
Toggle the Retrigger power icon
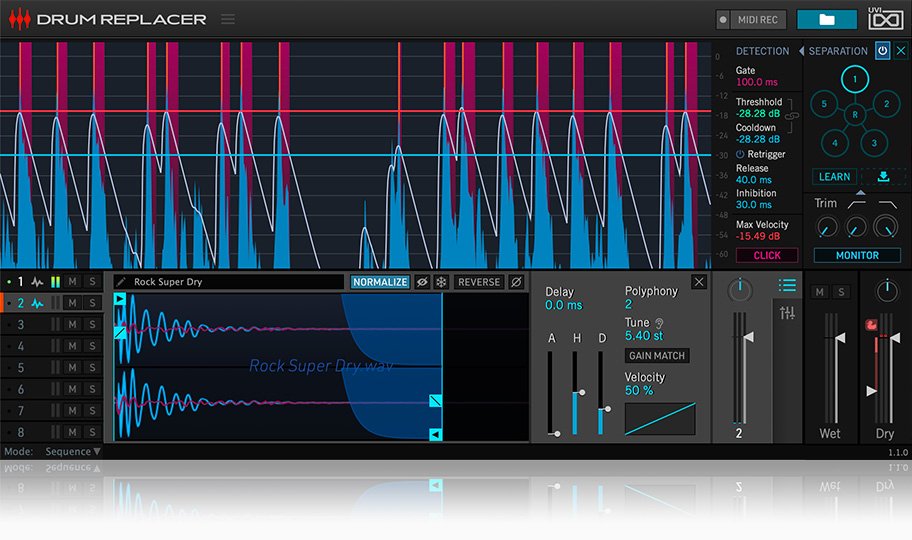(x=740, y=154)
